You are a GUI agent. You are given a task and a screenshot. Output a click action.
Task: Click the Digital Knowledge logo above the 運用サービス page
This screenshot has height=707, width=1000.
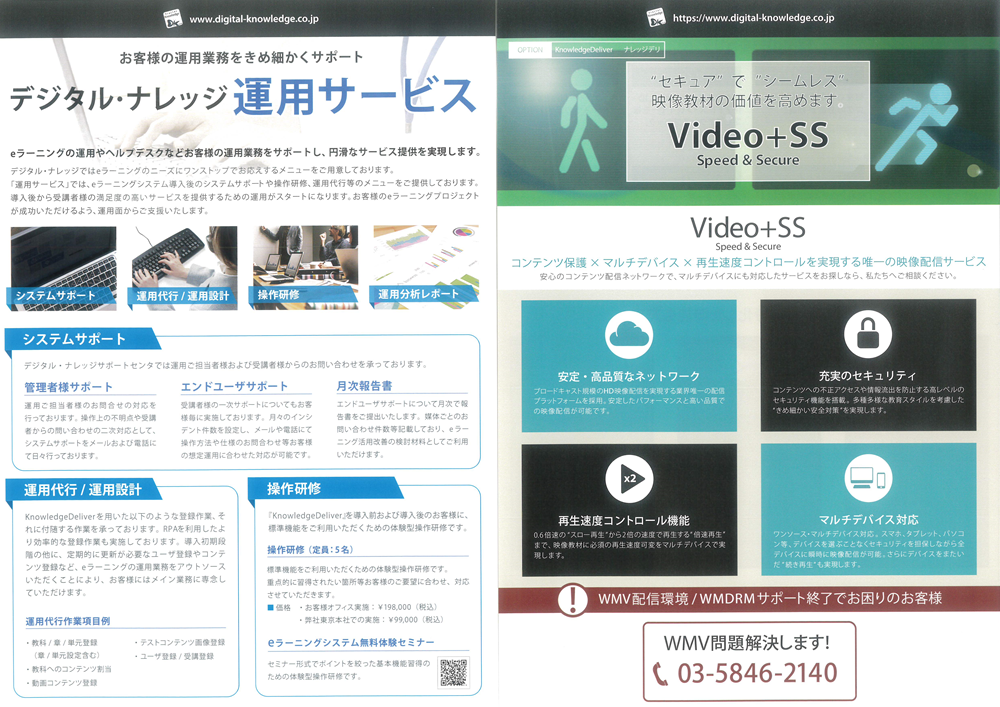coord(173,18)
